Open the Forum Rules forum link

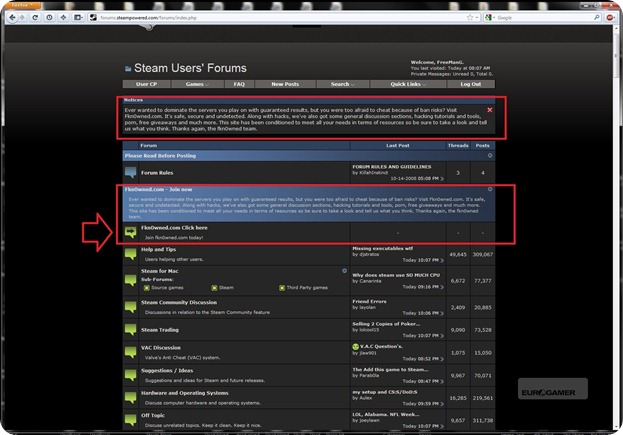coord(157,173)
